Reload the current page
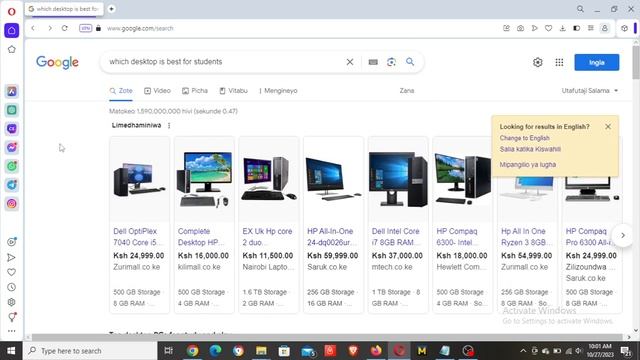Viewport: 640px width, 360px height. point(64,28)
